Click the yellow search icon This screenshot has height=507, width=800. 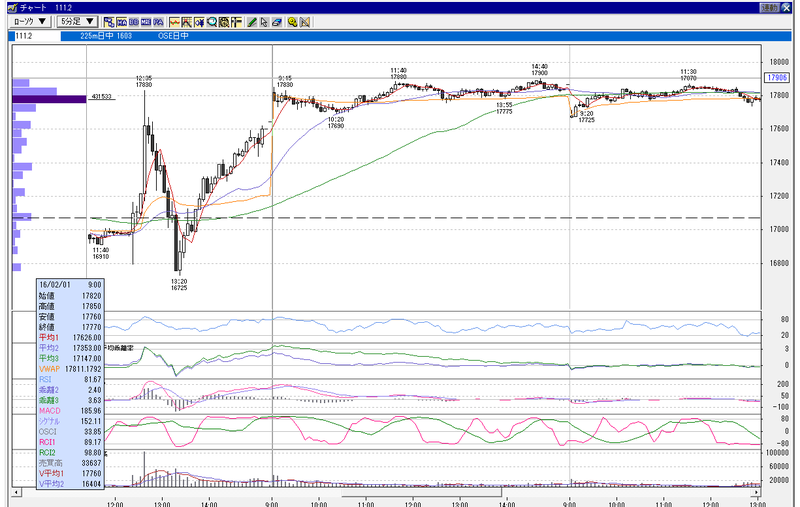[x=292, y=22]
